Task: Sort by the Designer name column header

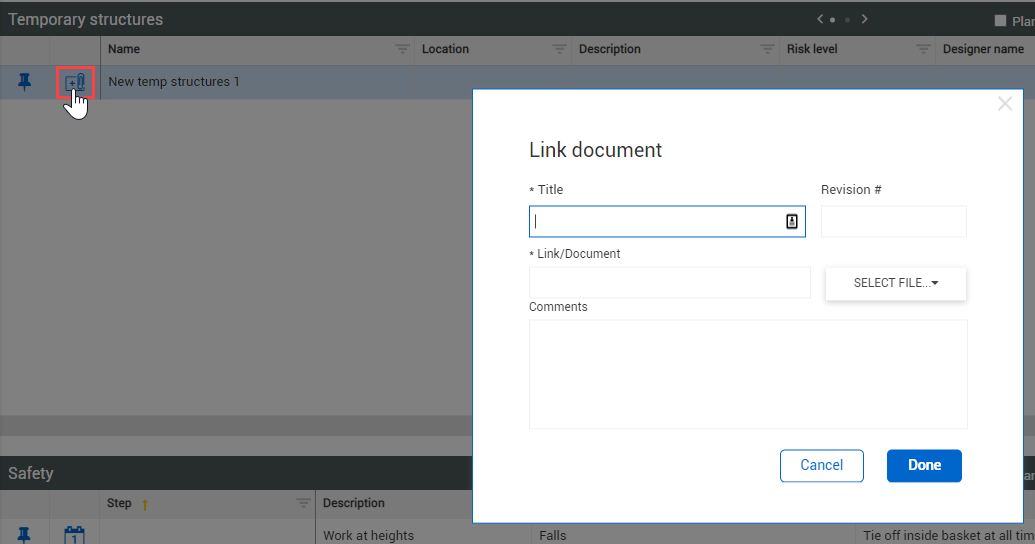Action: click(x=983, y=49)
